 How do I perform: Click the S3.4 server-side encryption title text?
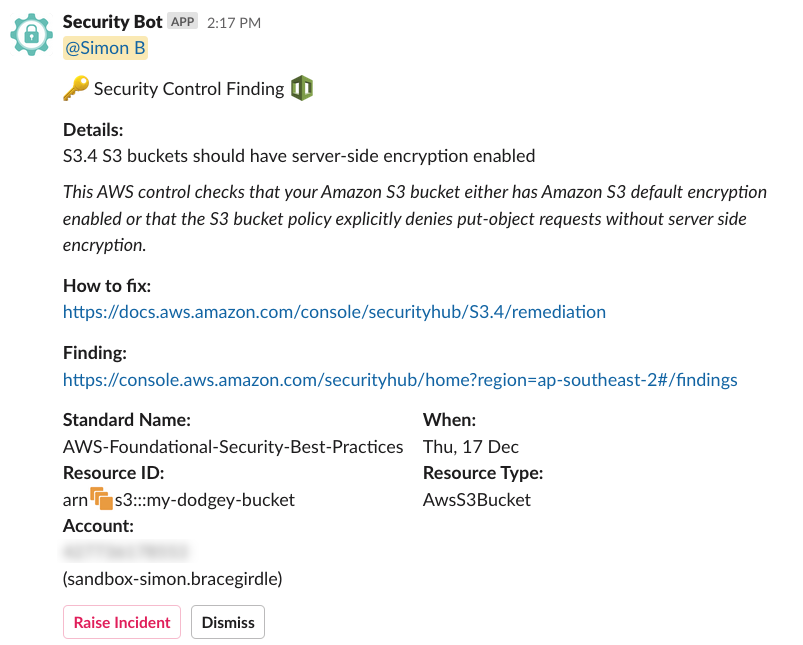(299, 156)
